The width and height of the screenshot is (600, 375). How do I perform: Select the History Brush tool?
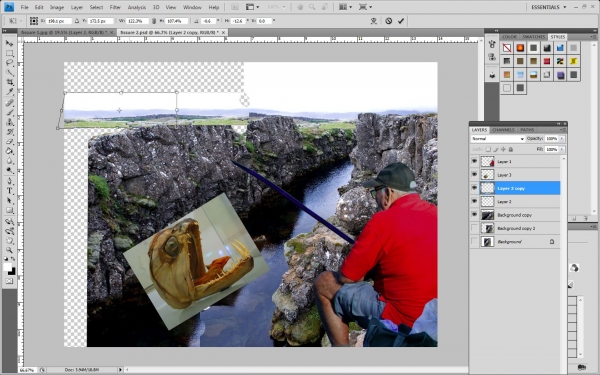pos(9,132)
